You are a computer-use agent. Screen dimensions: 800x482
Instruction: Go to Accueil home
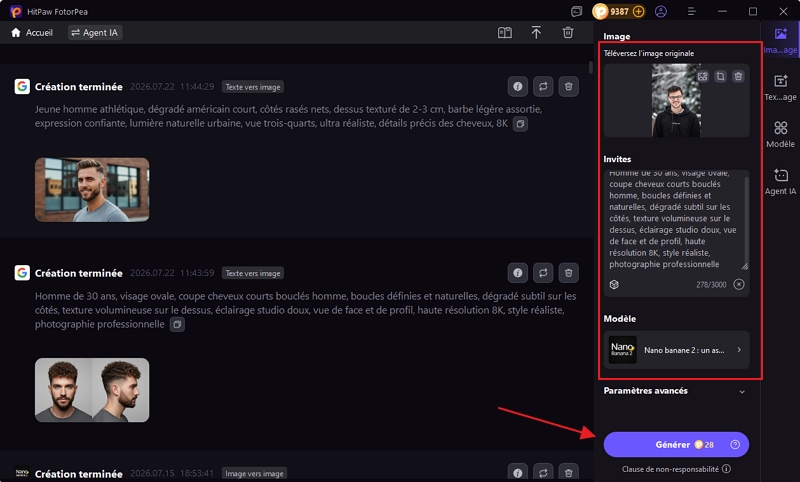32,33
